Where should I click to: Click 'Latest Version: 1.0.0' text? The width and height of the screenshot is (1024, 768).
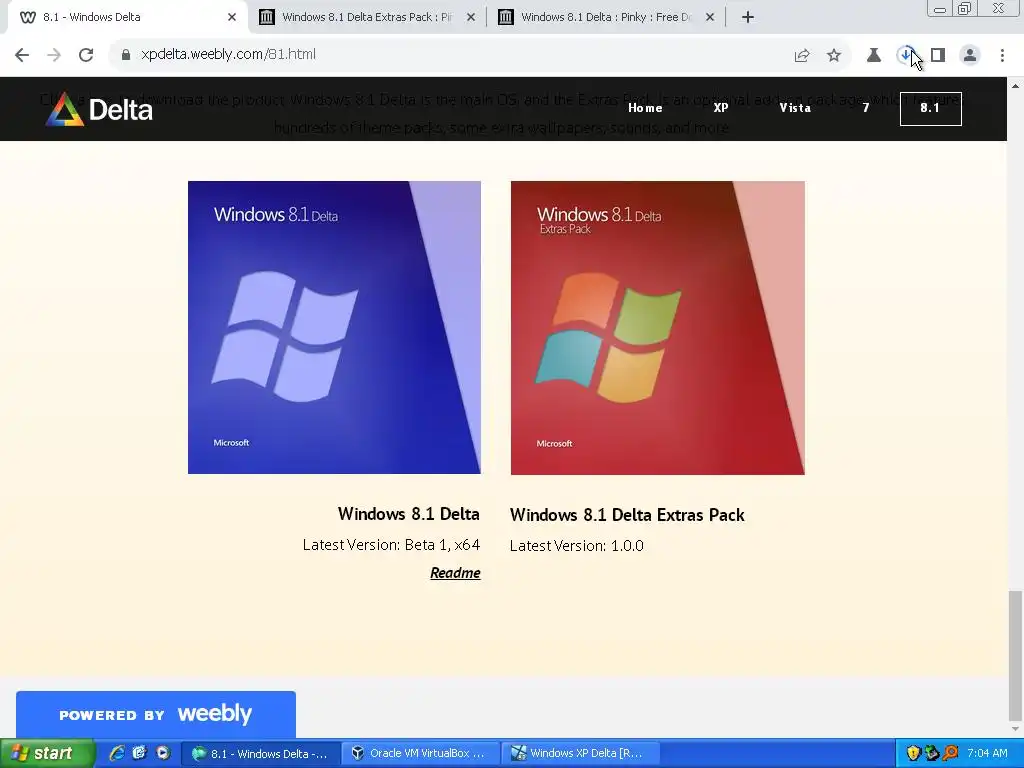click(x=577, y=546)
